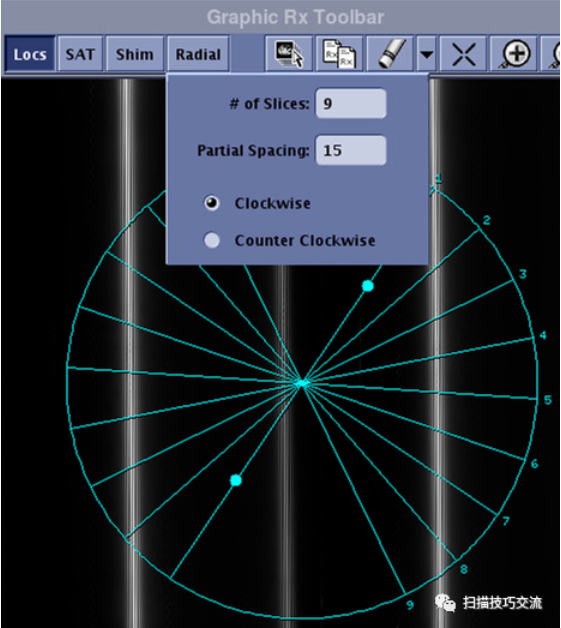Click the # of Slices input field

[x=351, y=104]
